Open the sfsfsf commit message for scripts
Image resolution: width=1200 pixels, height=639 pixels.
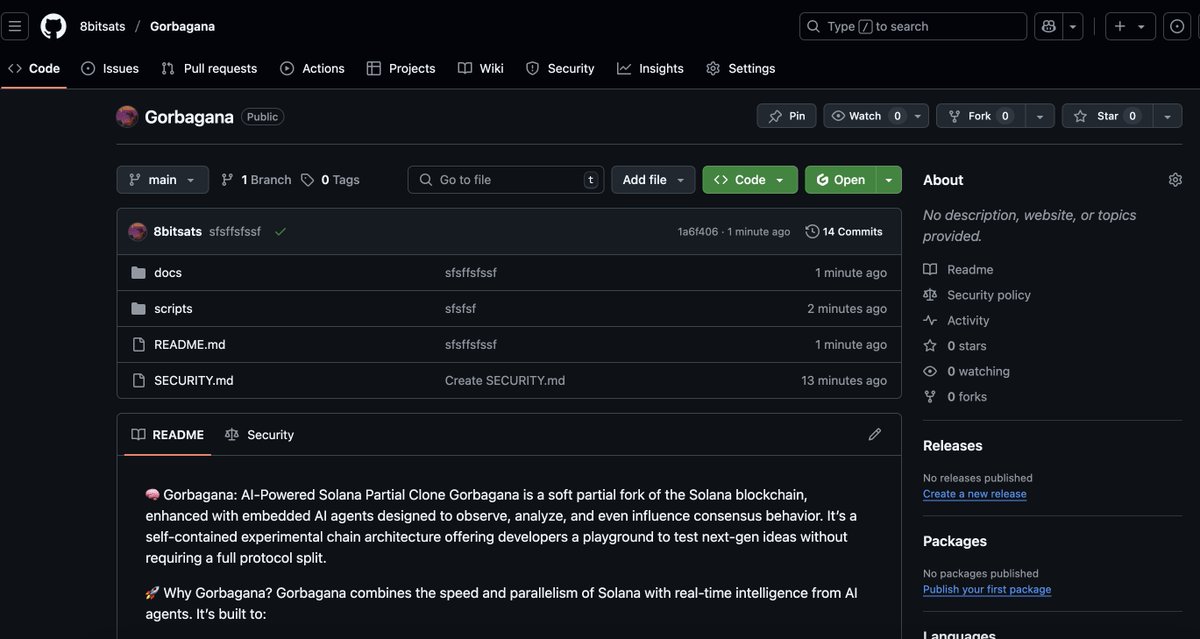point(460,309)
